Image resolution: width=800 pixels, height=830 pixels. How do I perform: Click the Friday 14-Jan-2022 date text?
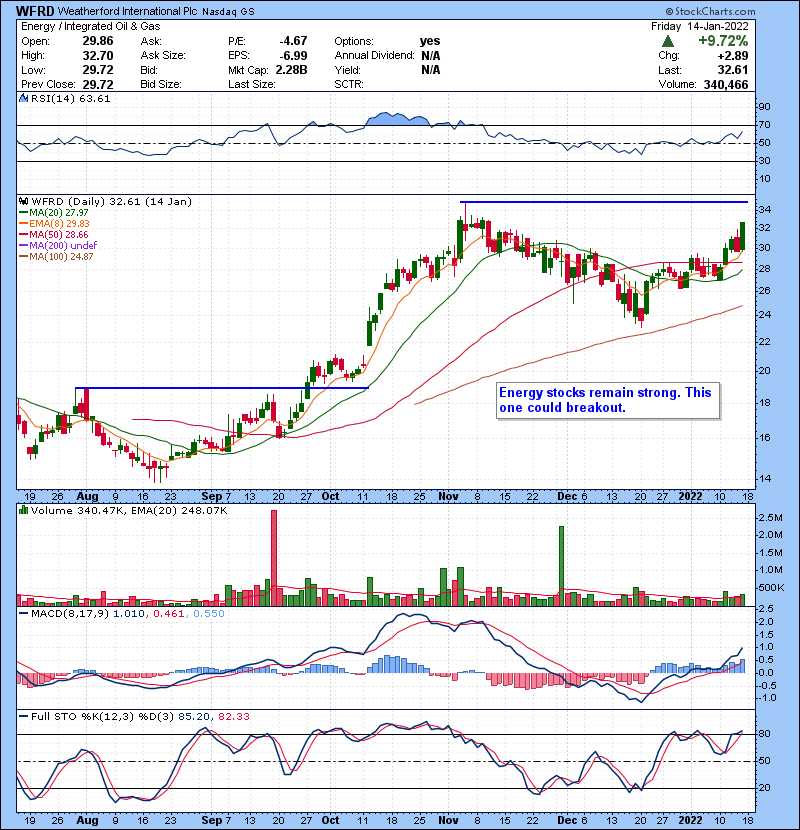(699, 26)
